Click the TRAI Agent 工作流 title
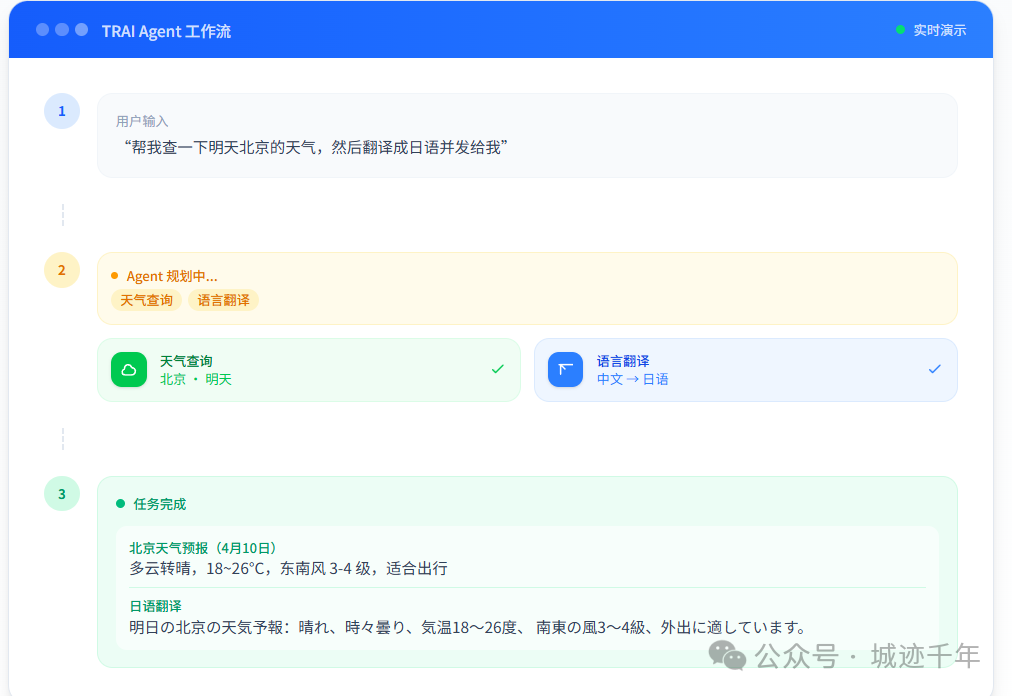 click(x=167, y=31)
